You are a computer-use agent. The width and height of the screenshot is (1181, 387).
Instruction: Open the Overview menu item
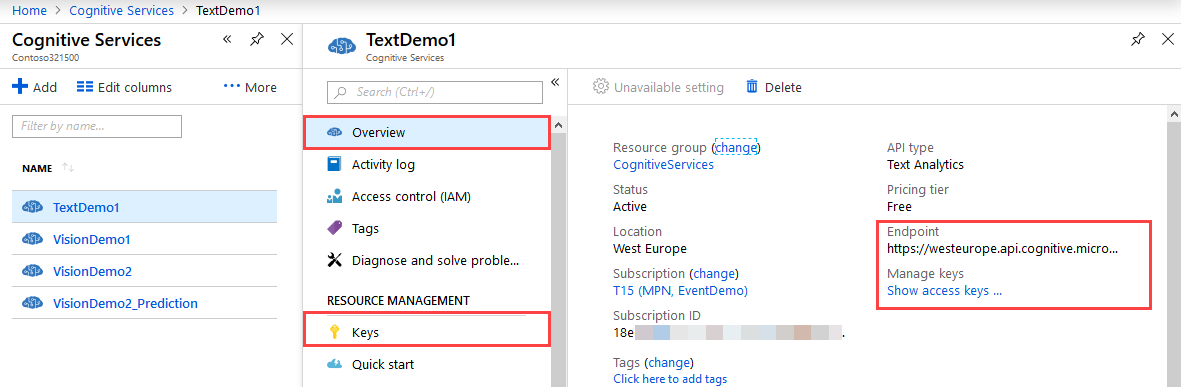427,133
